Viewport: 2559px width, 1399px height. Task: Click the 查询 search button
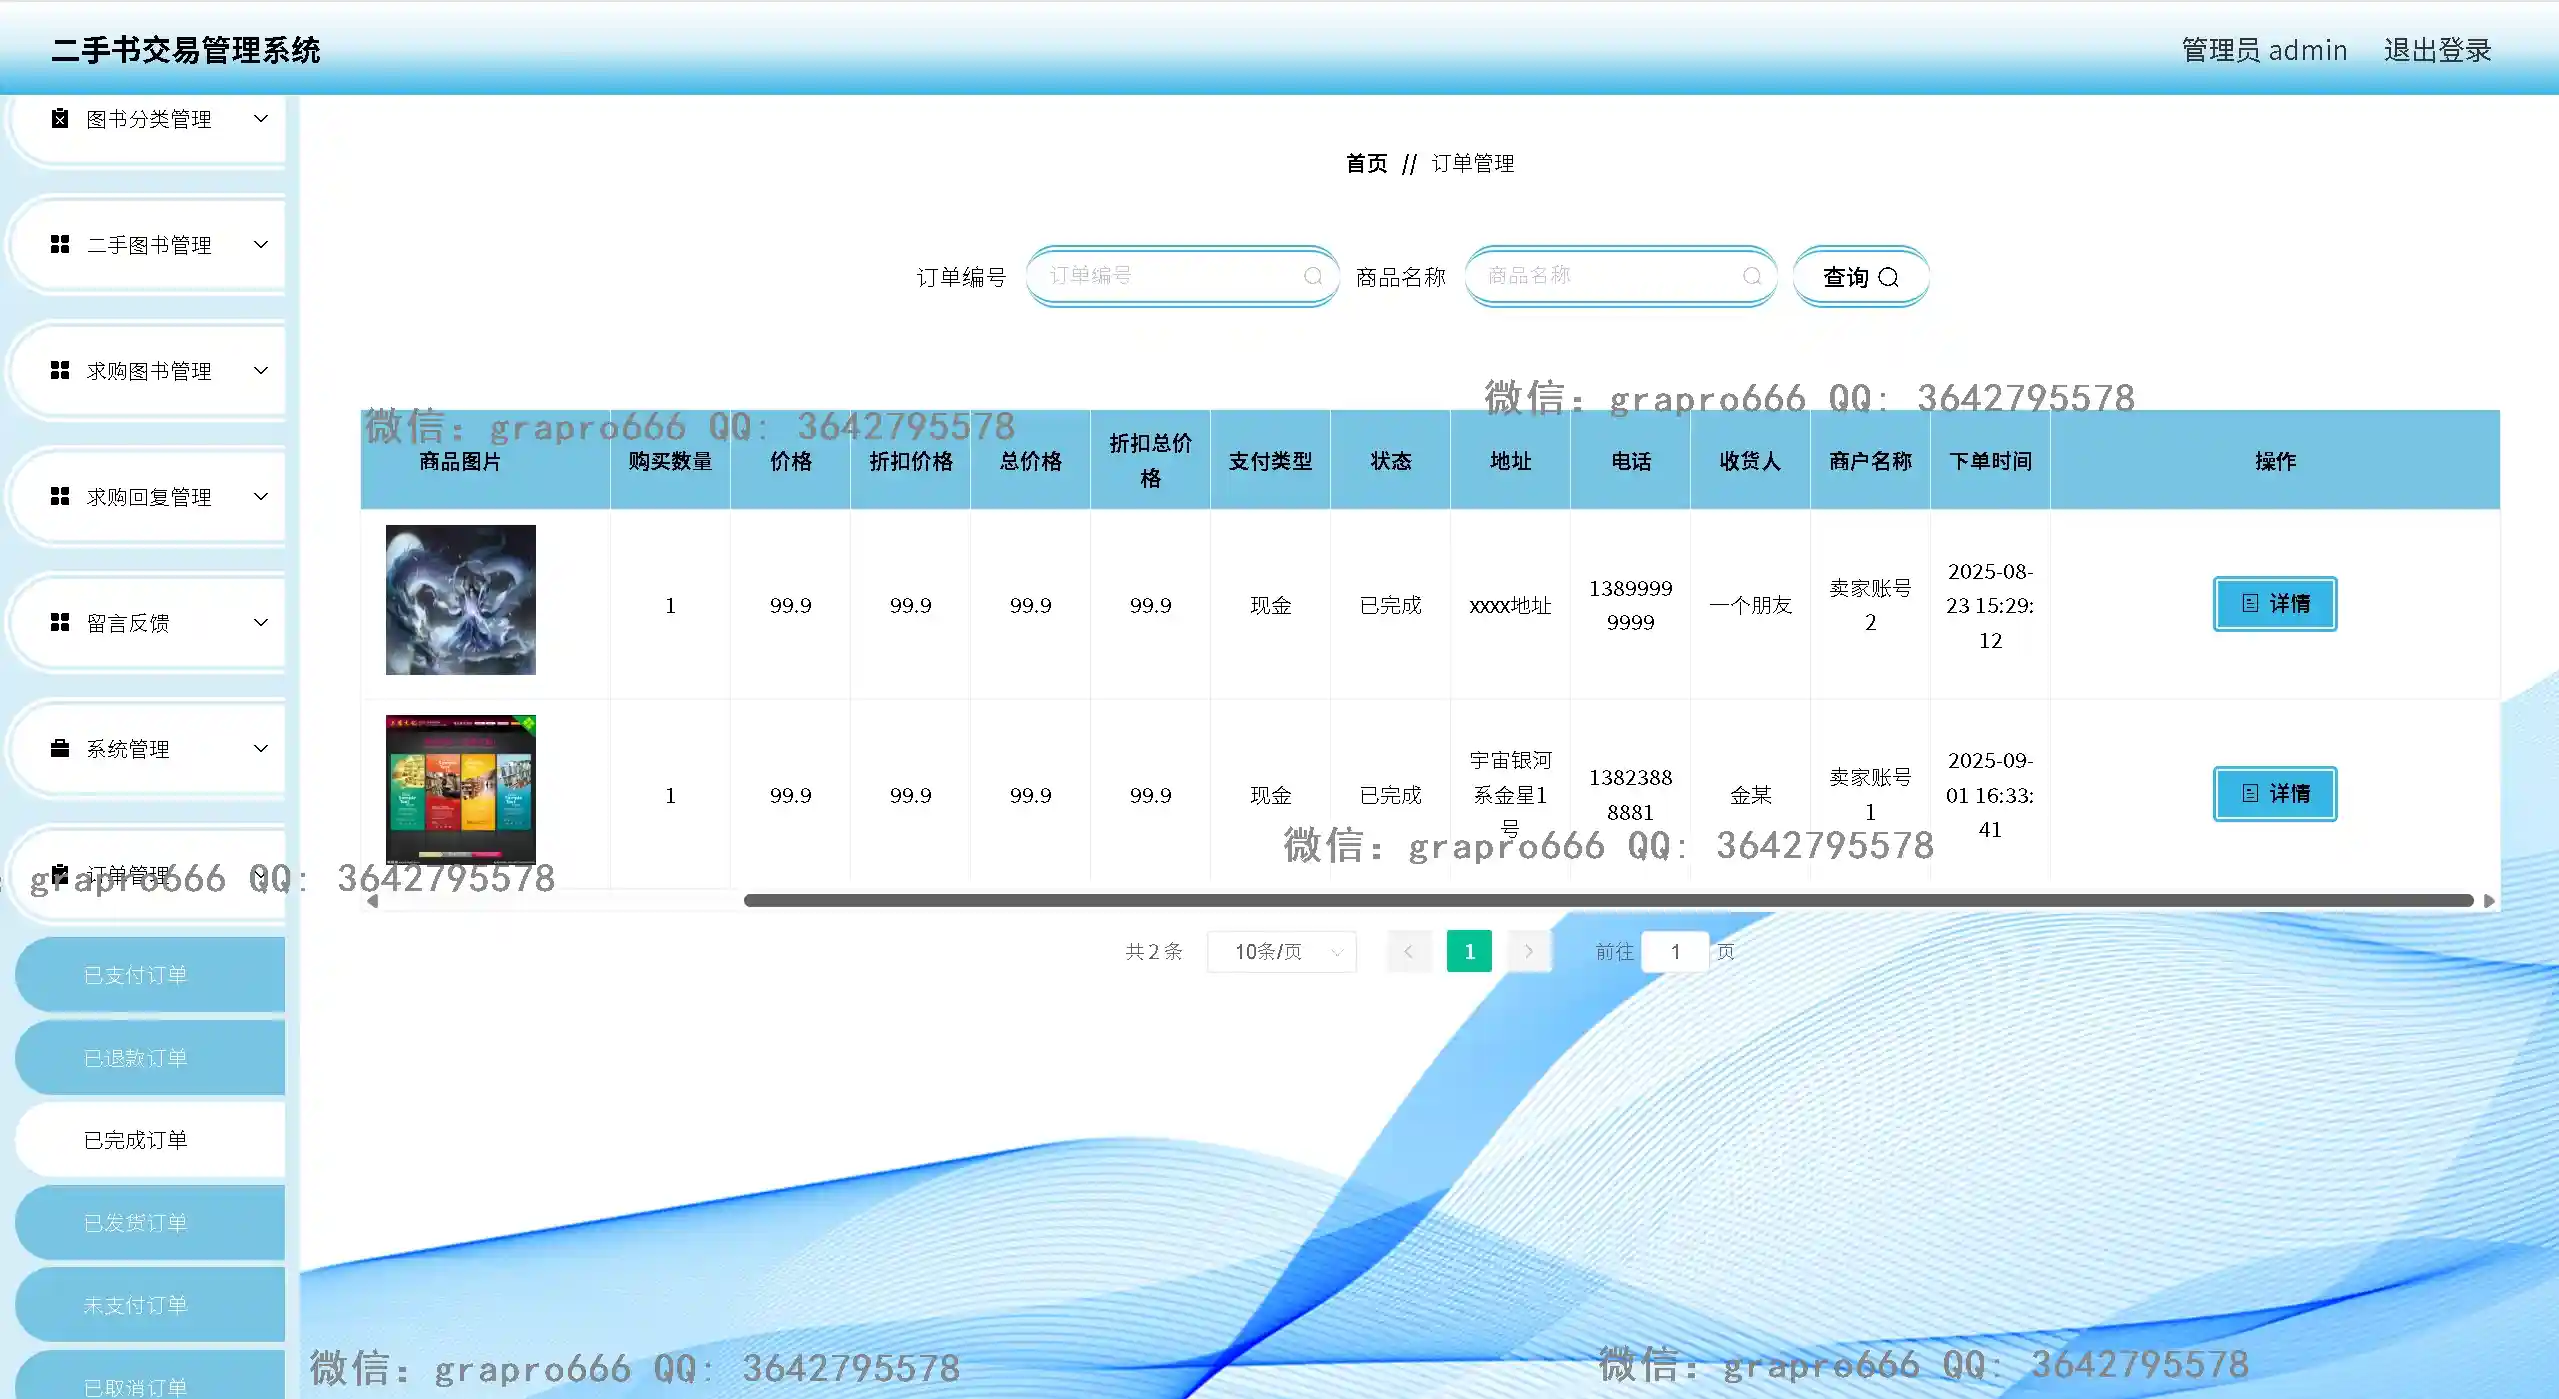coord(1860,277)
